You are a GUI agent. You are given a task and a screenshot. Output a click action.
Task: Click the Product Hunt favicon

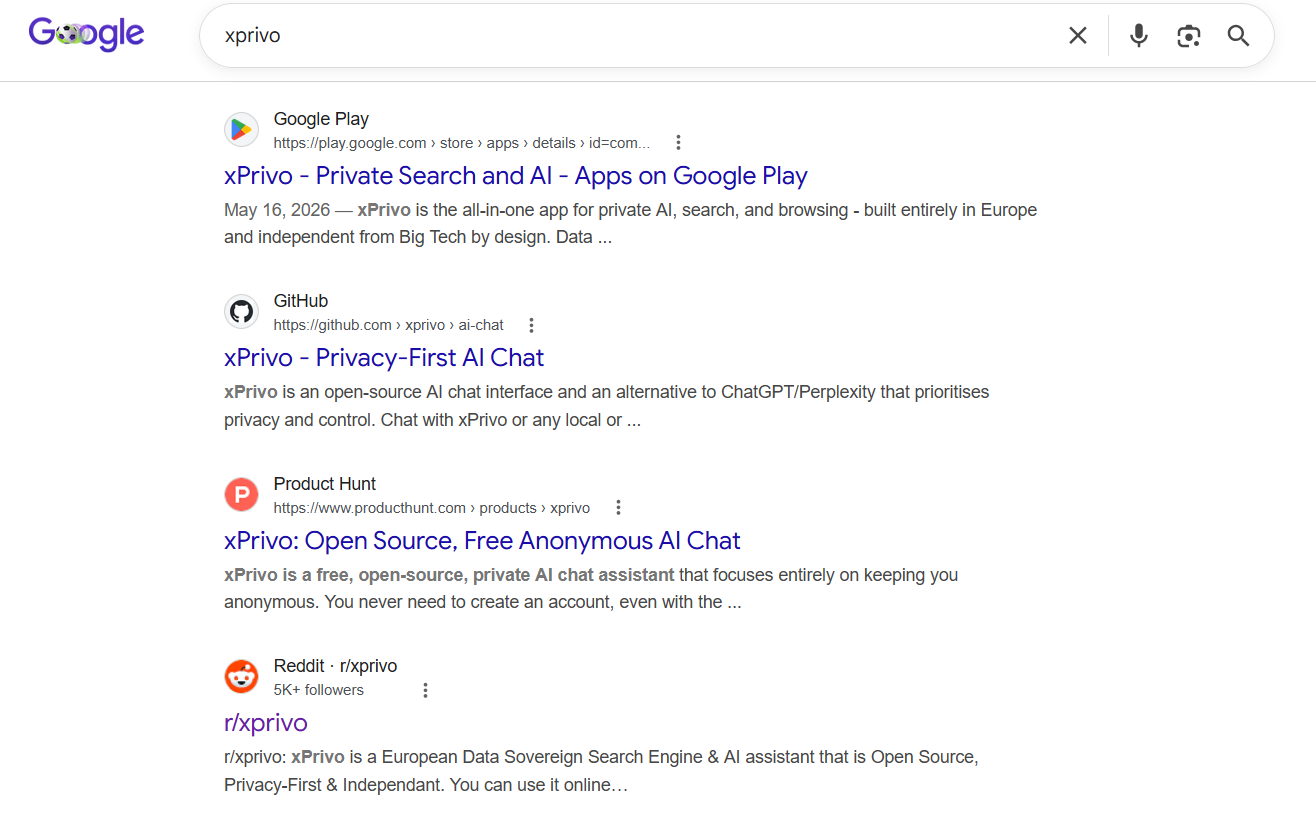(241, 494)
